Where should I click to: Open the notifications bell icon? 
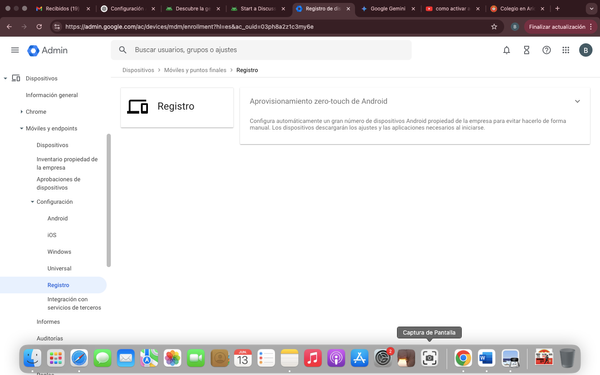point(506,50)
